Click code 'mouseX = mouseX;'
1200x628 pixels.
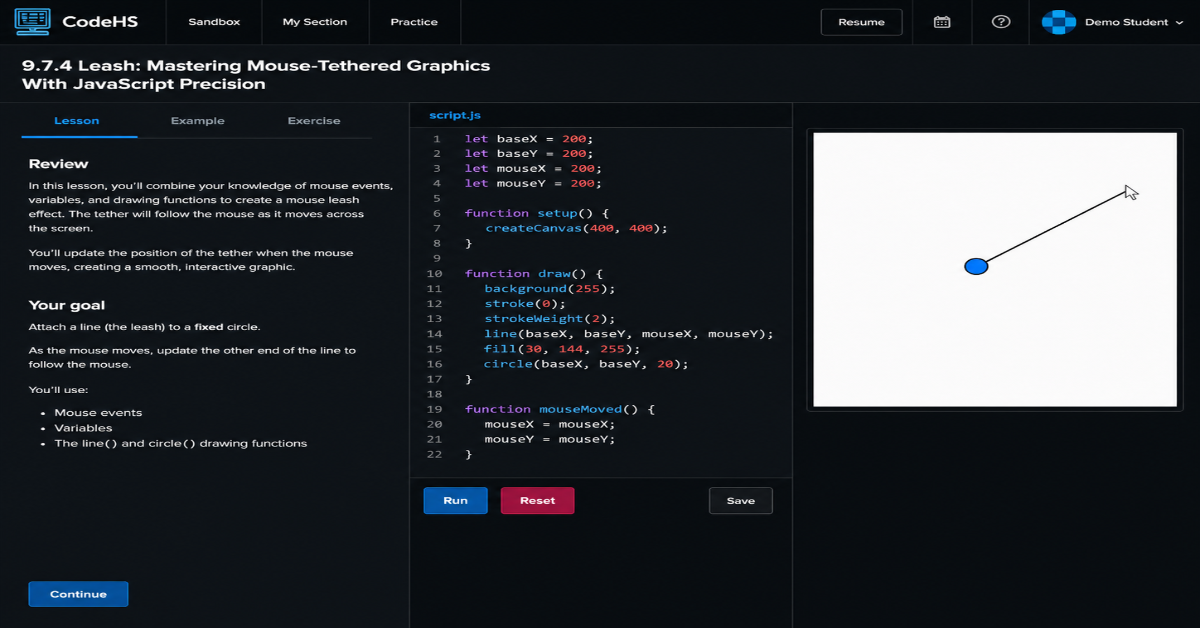point(550,423)
